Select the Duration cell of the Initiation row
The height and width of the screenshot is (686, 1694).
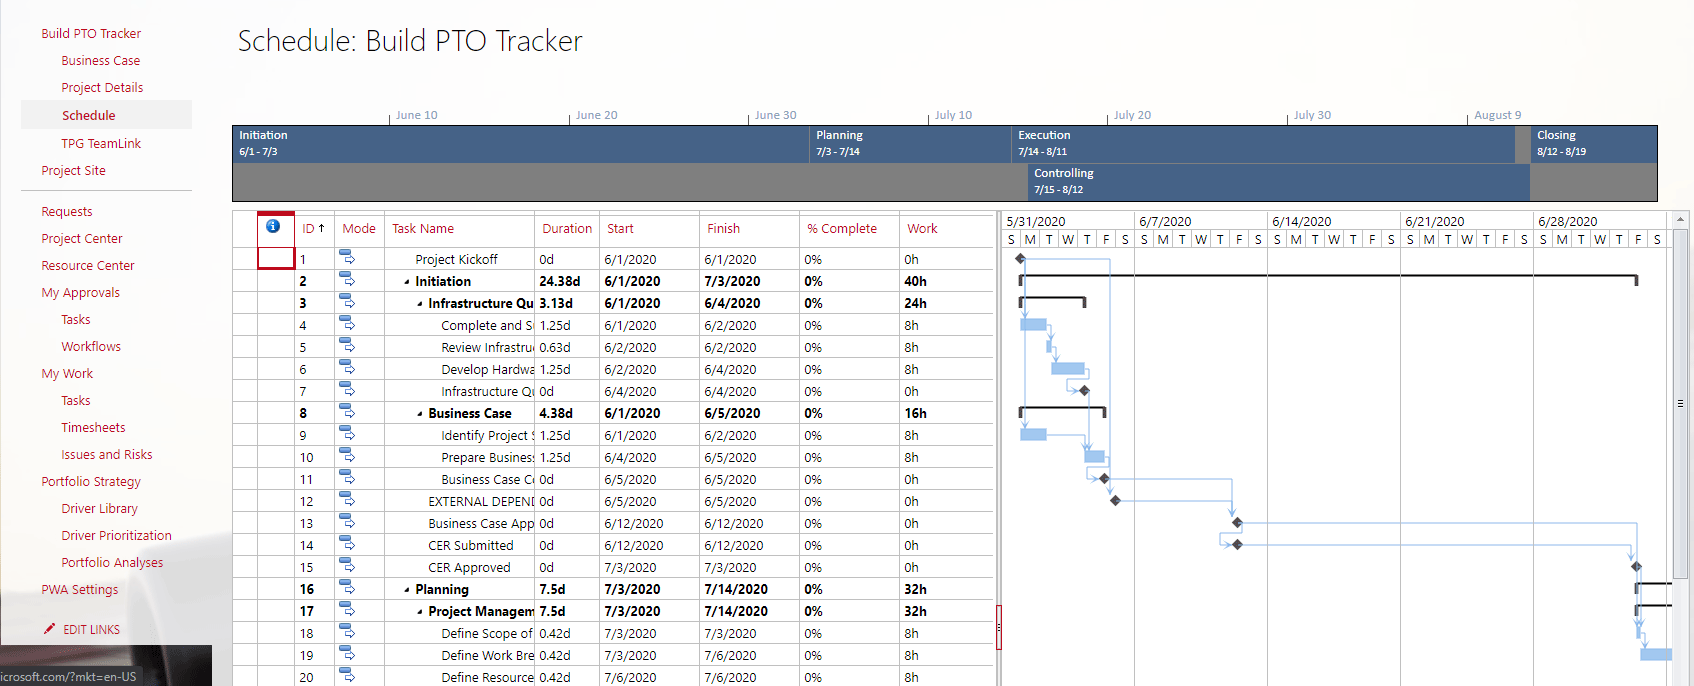pyautogui.click(x=566, y=281)
